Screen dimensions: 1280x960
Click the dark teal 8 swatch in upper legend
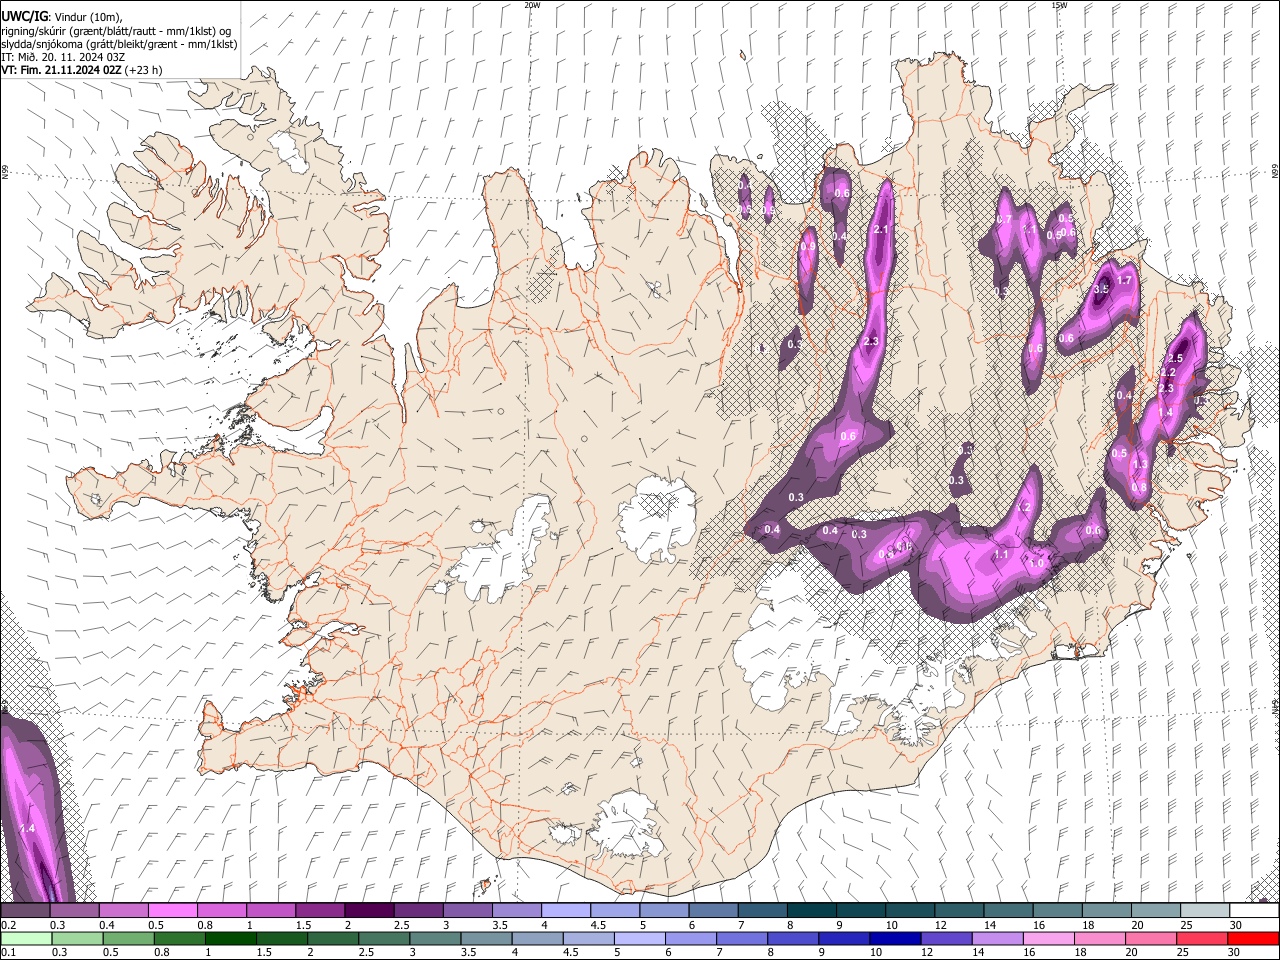812,911
